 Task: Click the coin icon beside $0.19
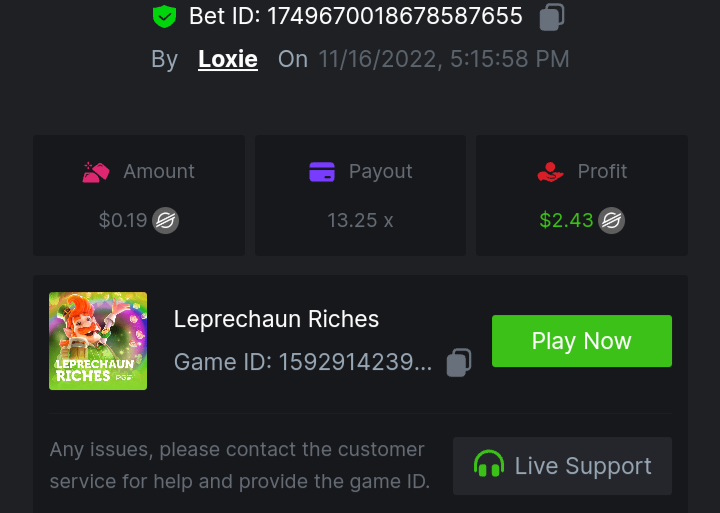click(166, 220)
